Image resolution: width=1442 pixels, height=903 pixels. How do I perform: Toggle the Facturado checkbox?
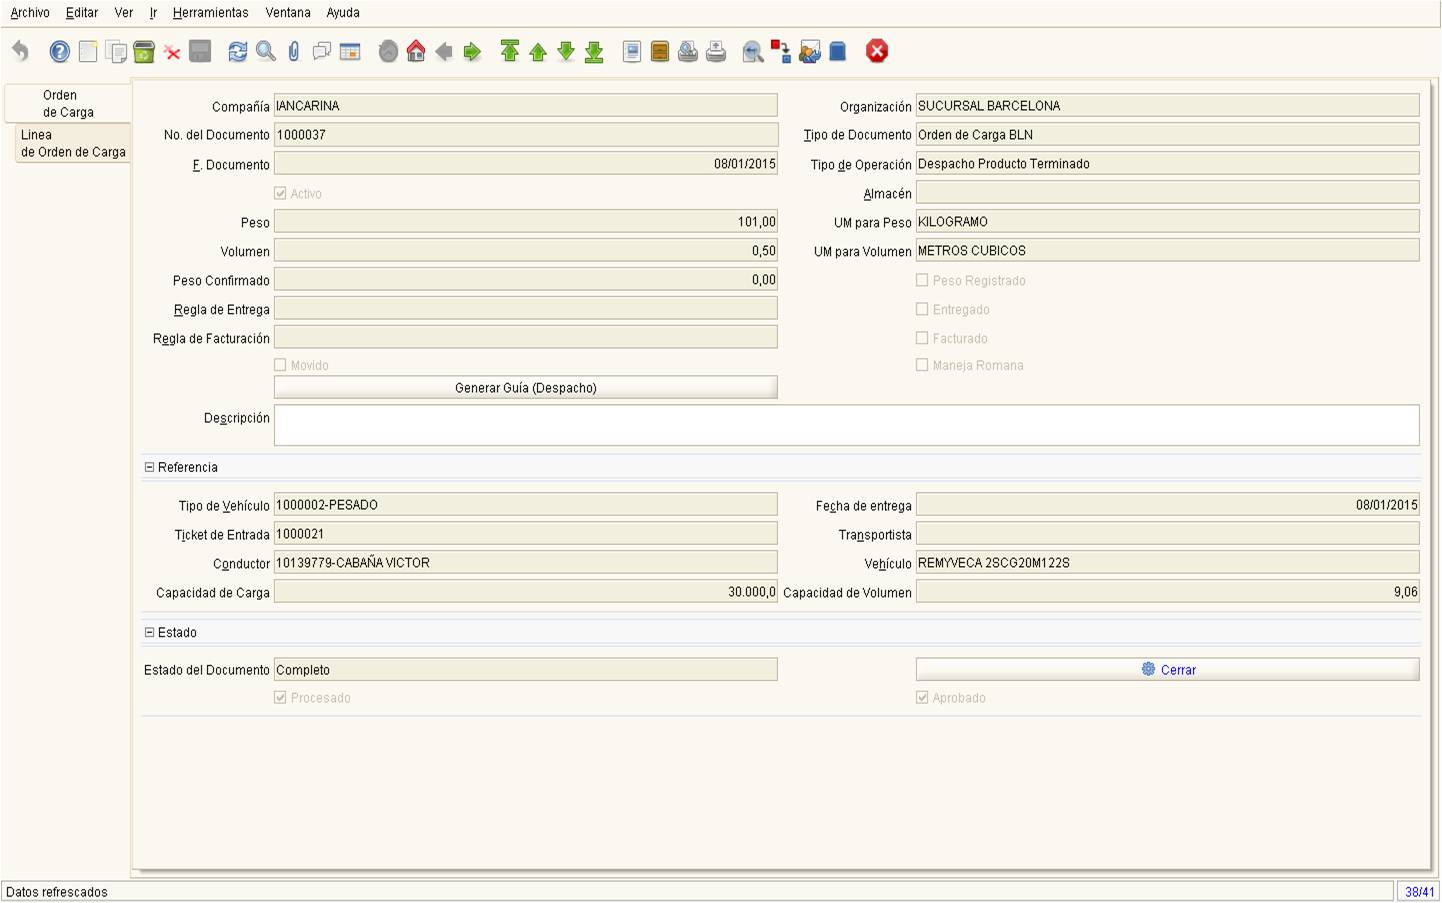coord(922,338)
